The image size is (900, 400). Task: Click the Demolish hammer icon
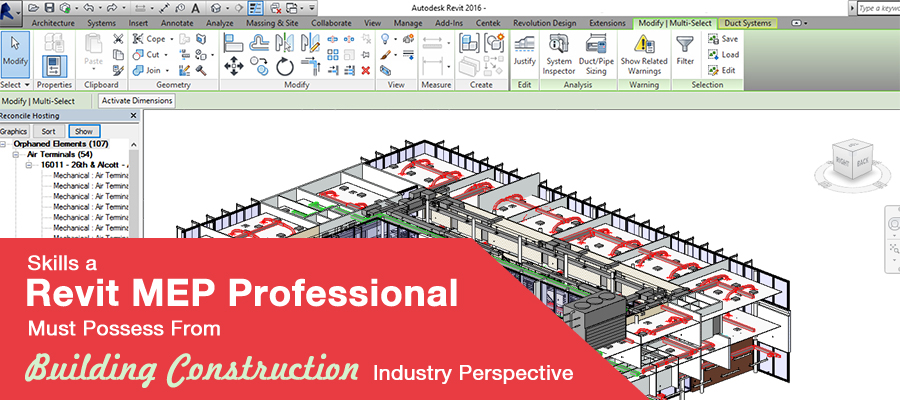[x=201, y=70]
